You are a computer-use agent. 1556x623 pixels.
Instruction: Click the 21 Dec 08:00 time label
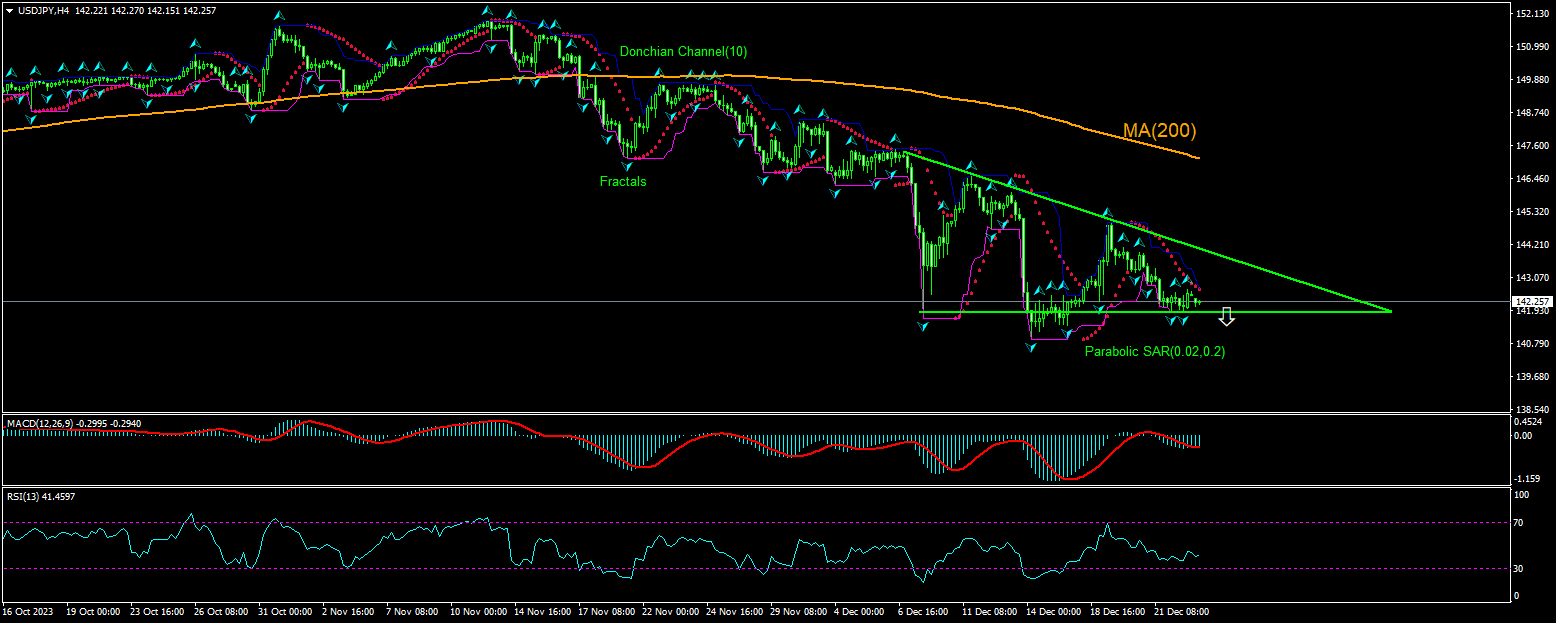click(x=1181, y=610)
